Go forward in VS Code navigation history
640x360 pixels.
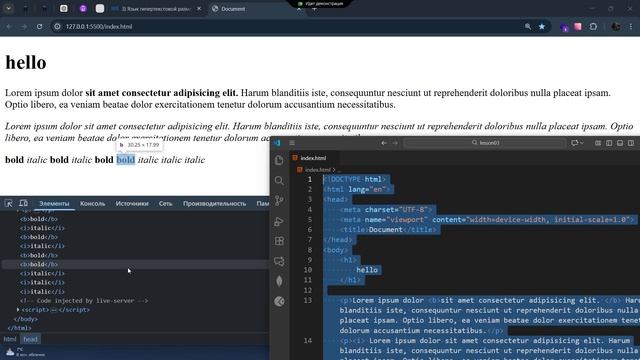point(395,143)
